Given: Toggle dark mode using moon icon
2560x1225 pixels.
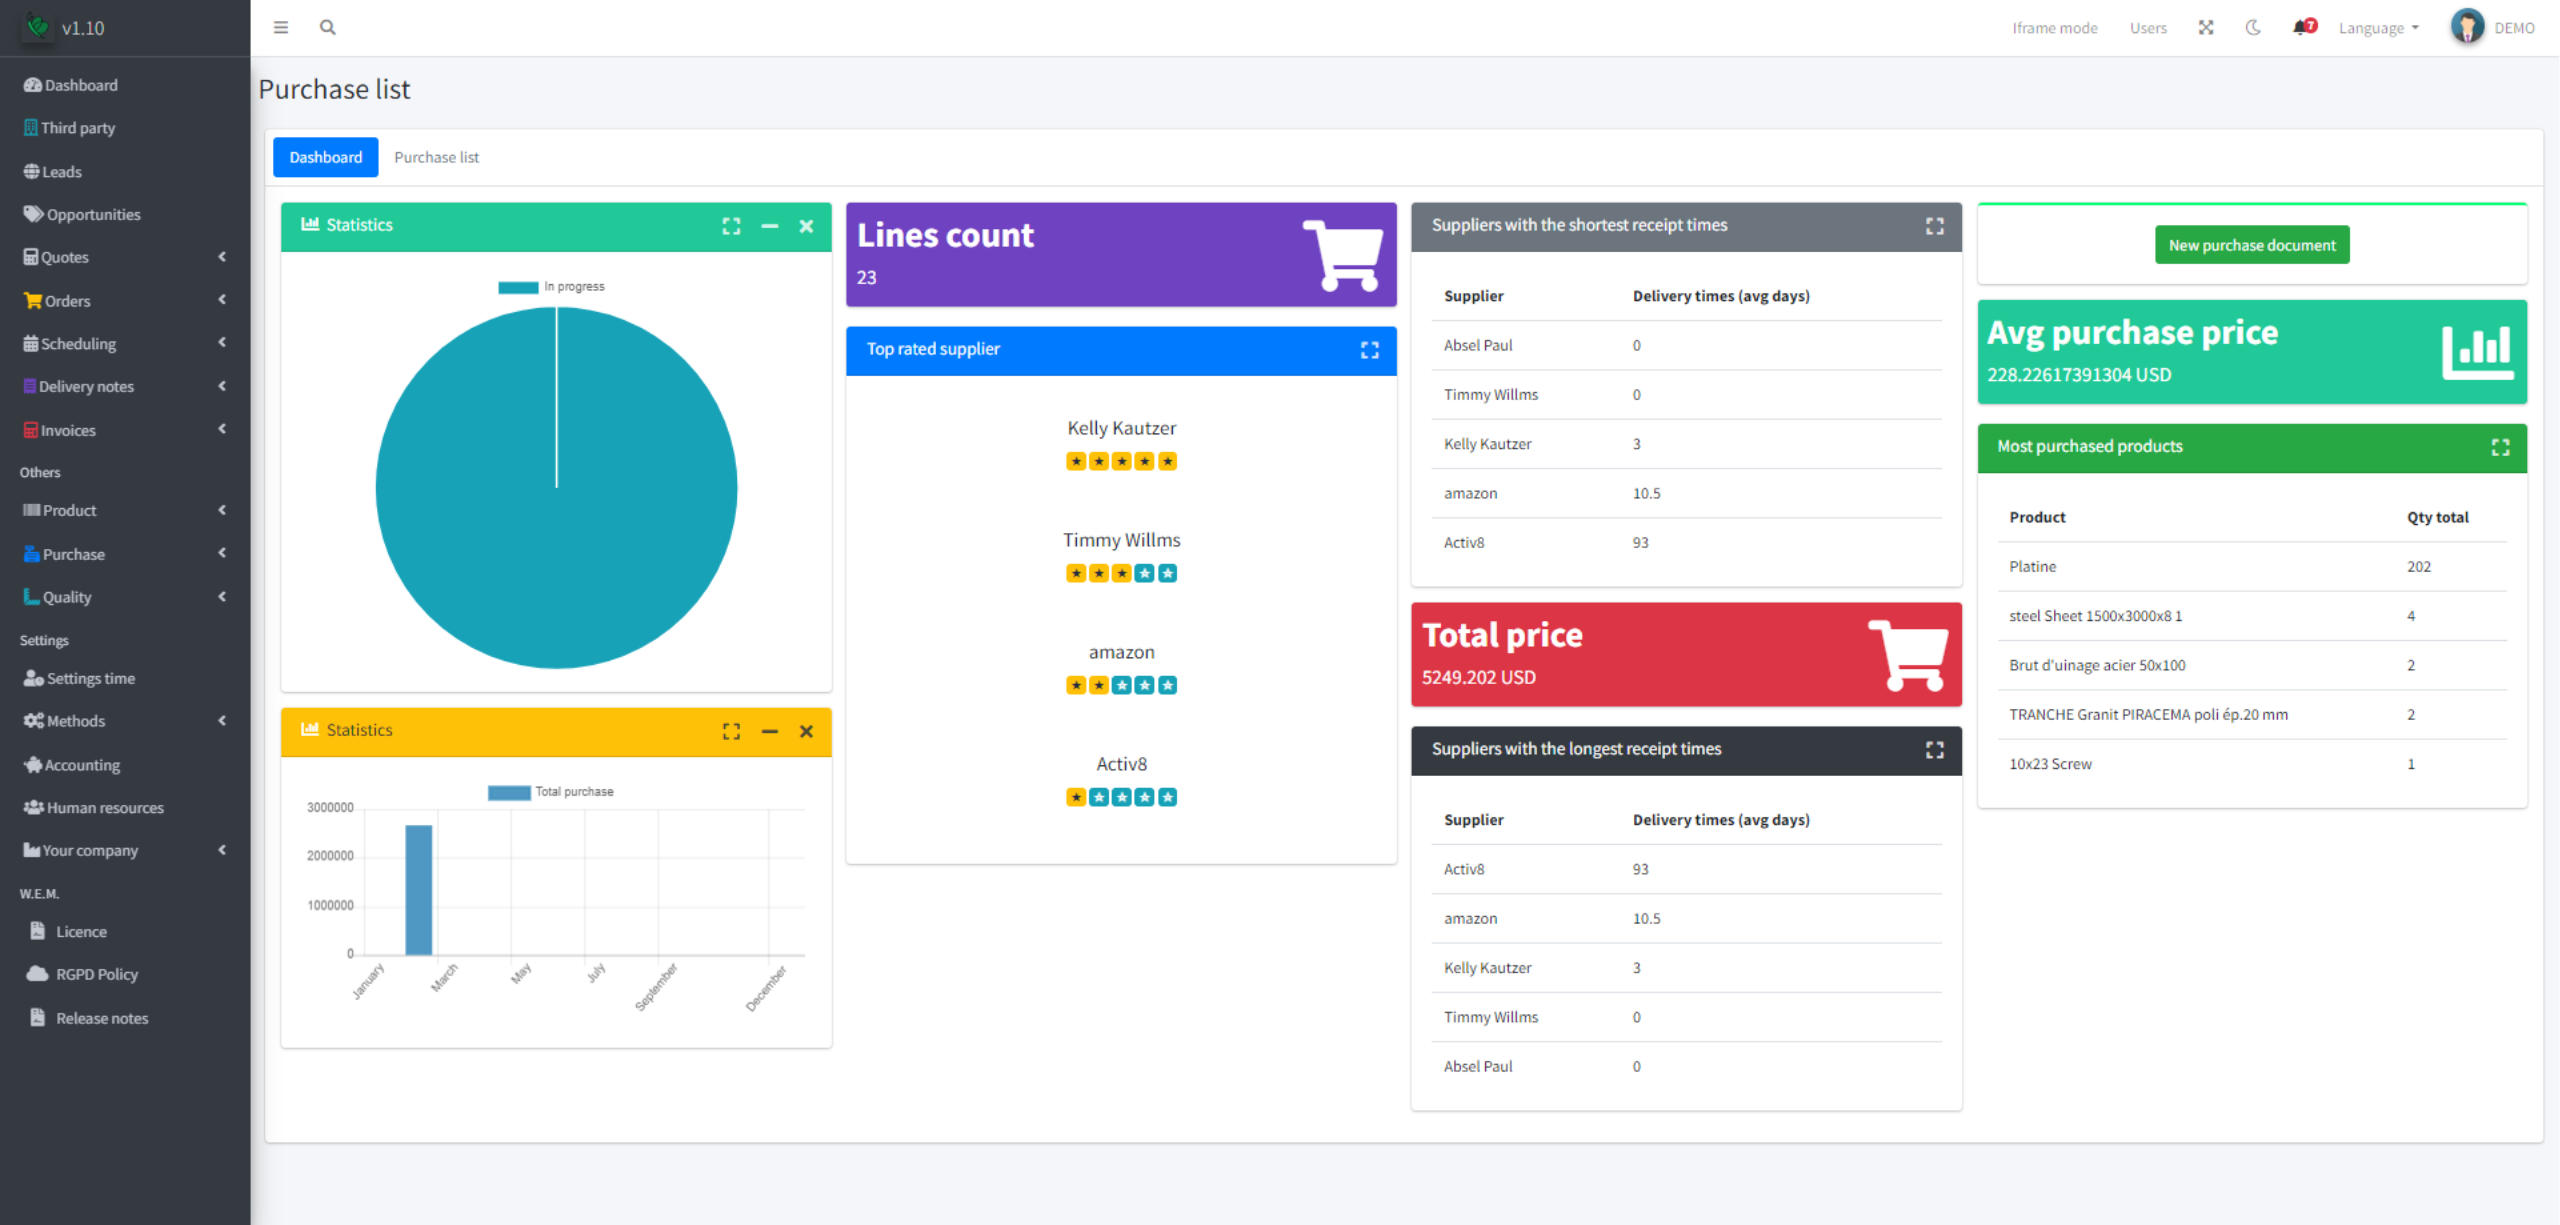Looking at the screenshot, I should click(2253, 29).
